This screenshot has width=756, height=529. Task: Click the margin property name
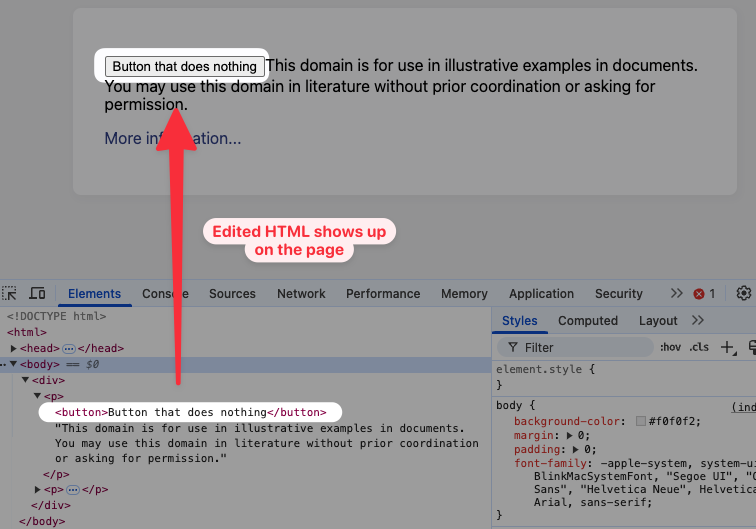[x=534, y=435]
